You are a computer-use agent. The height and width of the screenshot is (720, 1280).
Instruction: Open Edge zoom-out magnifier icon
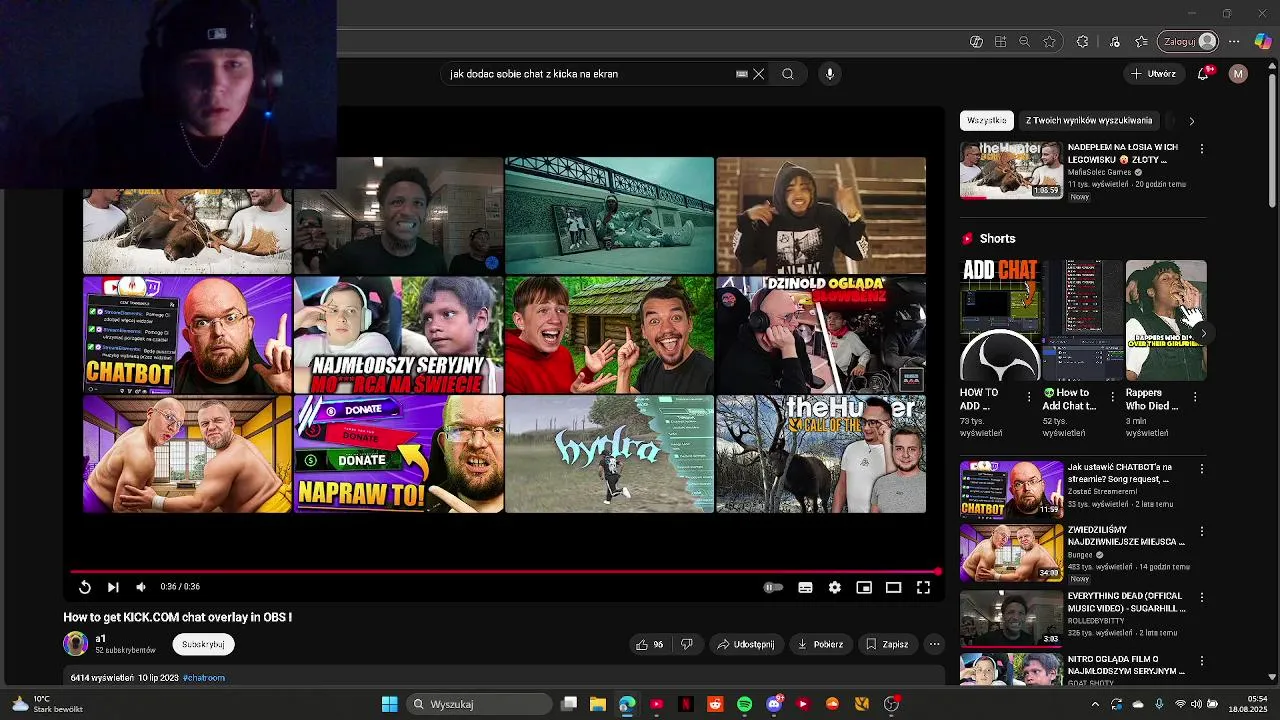[x=1024, y=42]
